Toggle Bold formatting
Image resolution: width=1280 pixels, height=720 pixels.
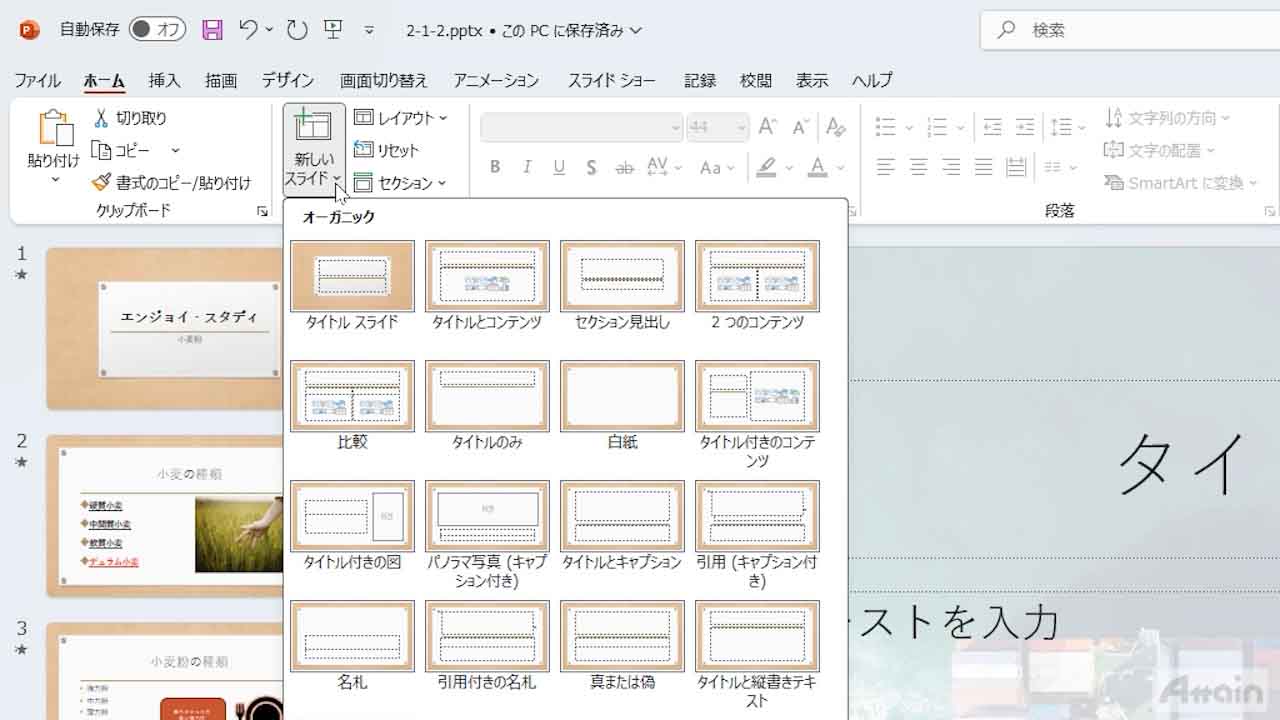tap(495, 167)
